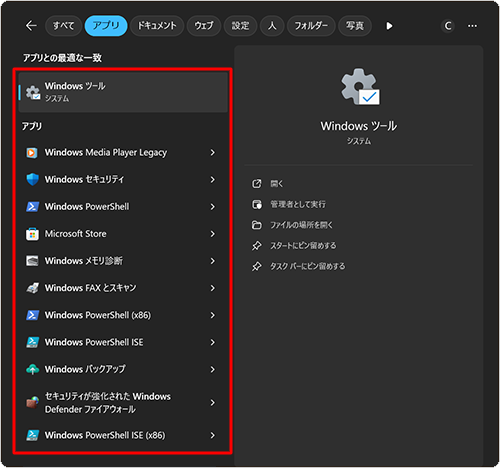This screenshot has height=468, width=500.
Task: Click the large Windows ツール preview icon
Action: 360,87
